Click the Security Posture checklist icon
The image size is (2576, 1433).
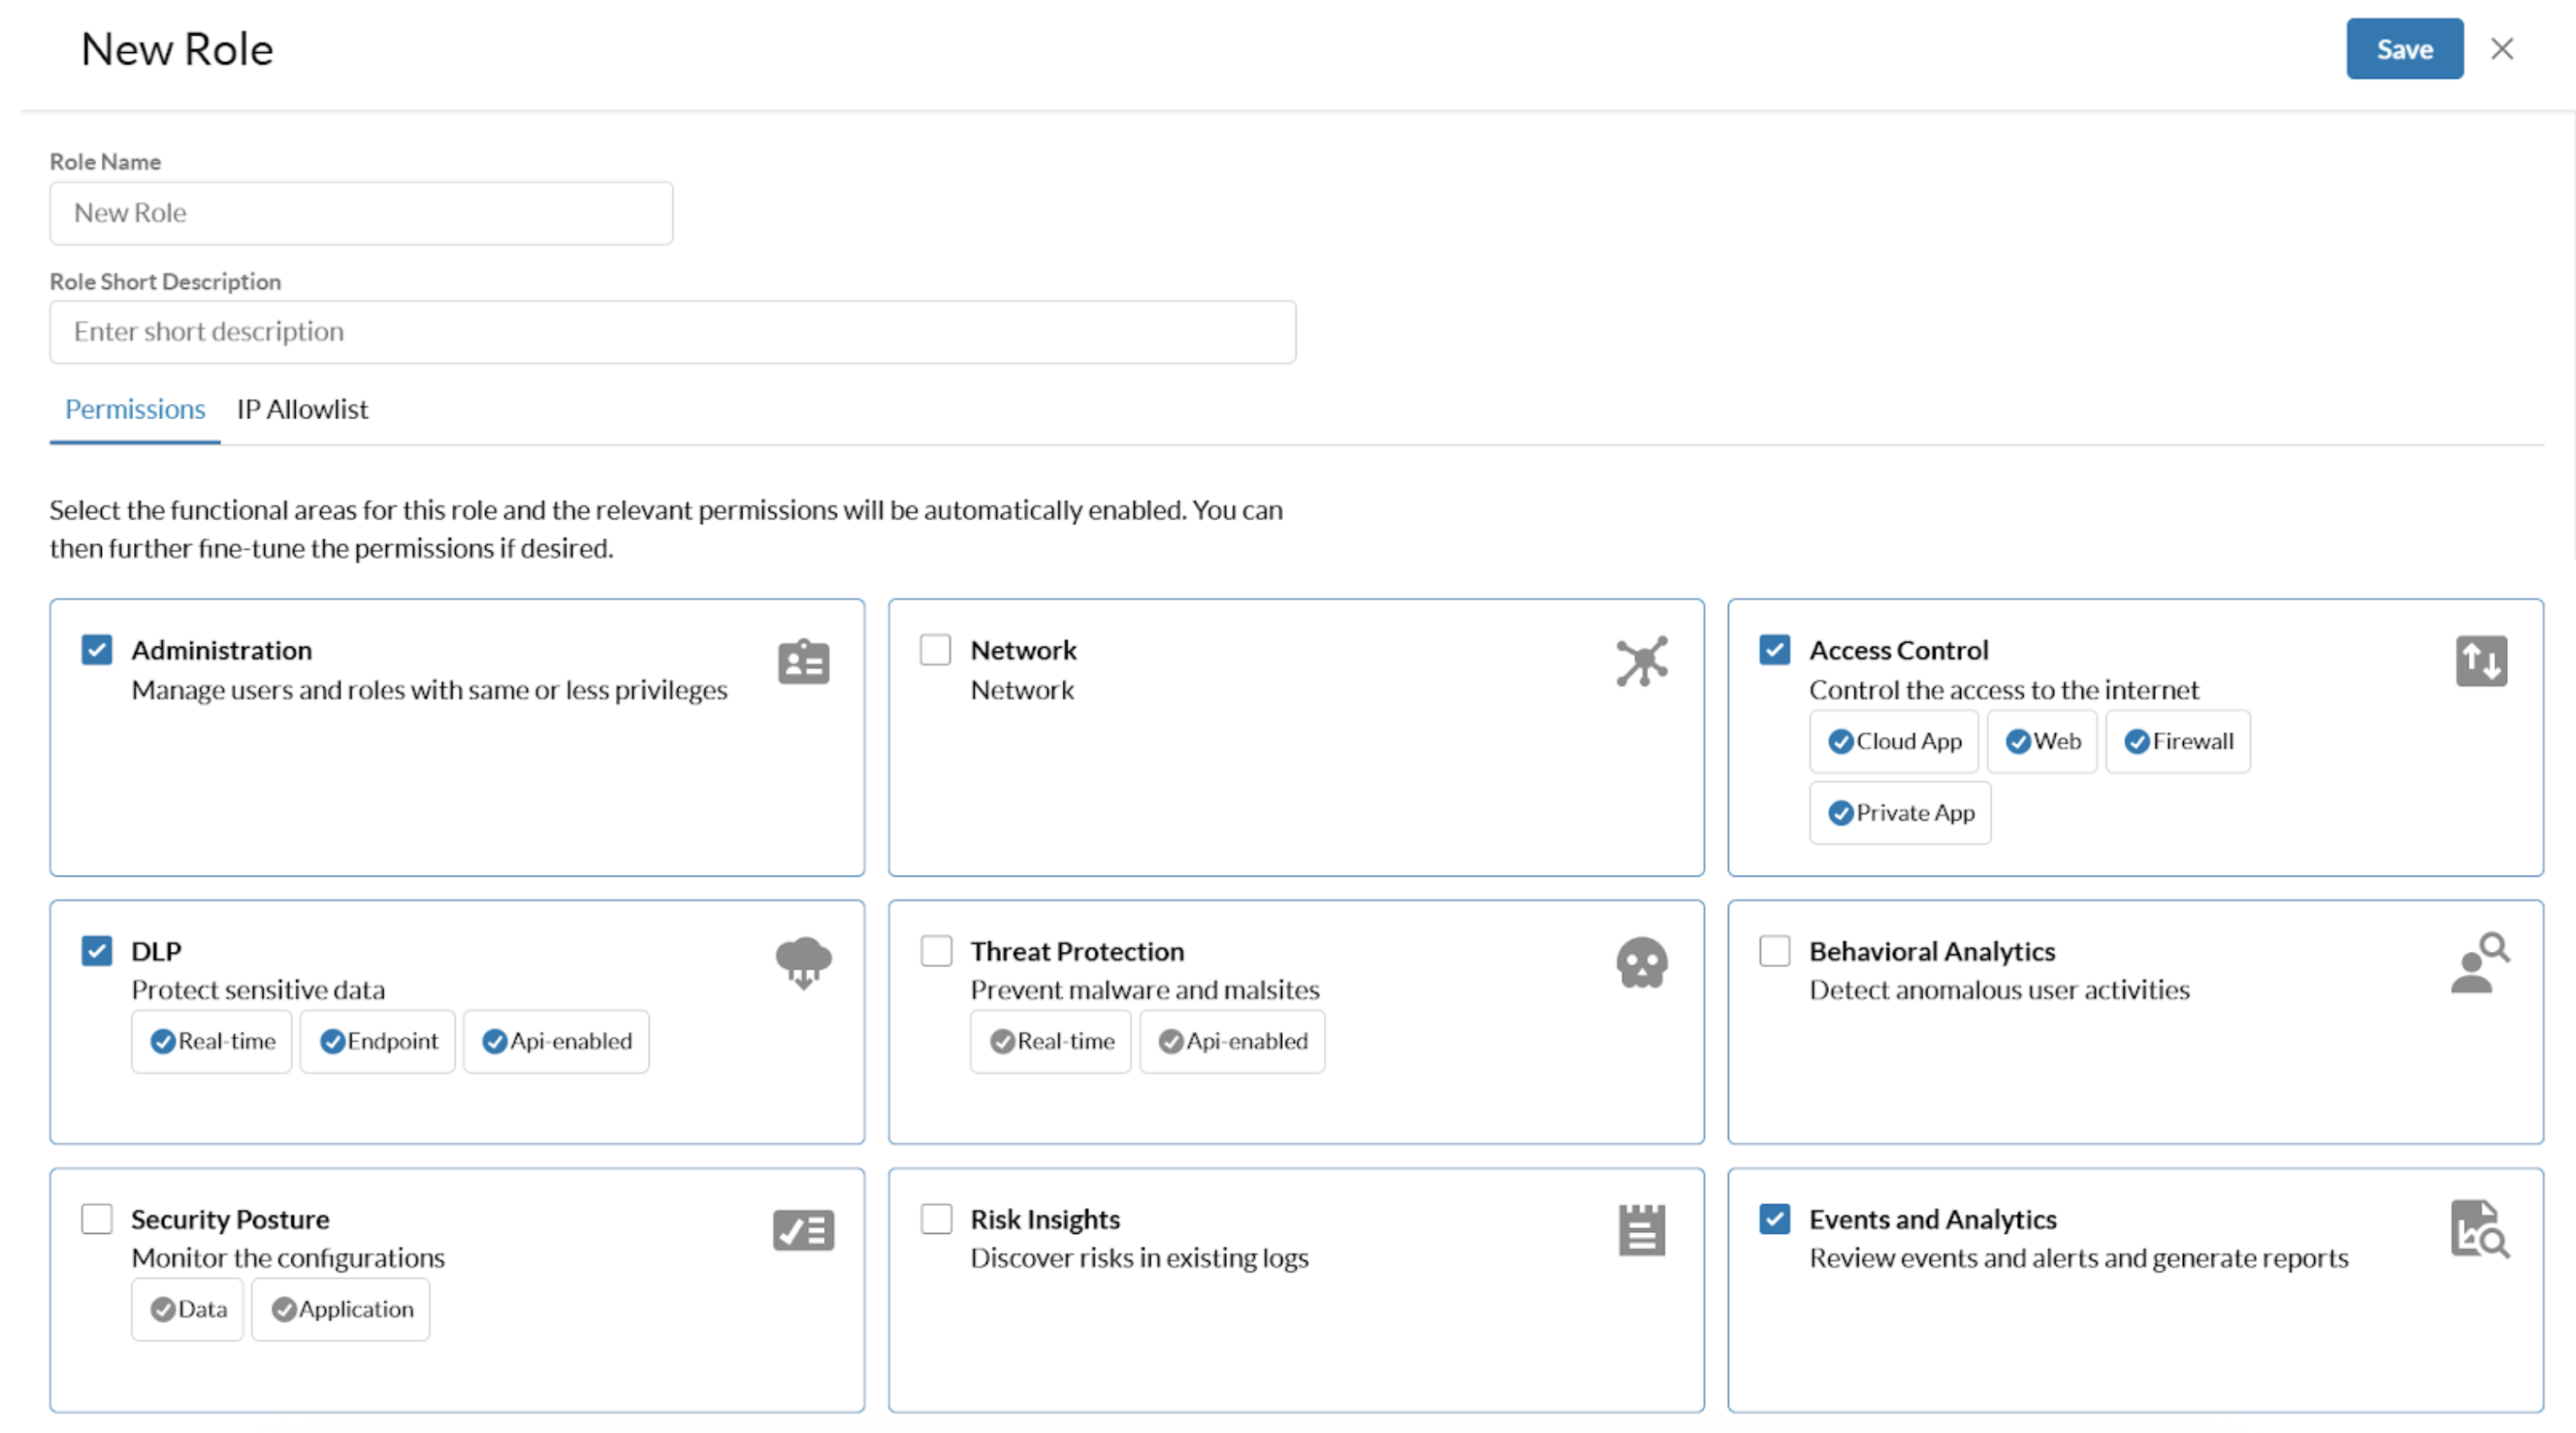pos(803,1230)
